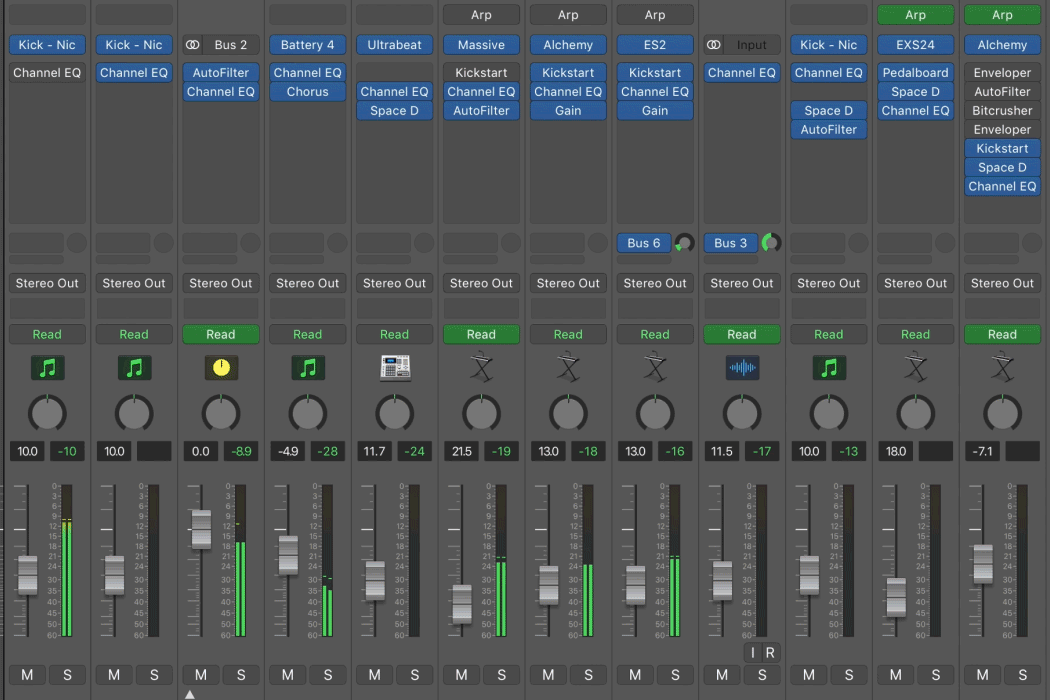Screen dimensions: 1050x700
Task: Open the green Arp MIDI effect above EXS24
Action: 915,15
